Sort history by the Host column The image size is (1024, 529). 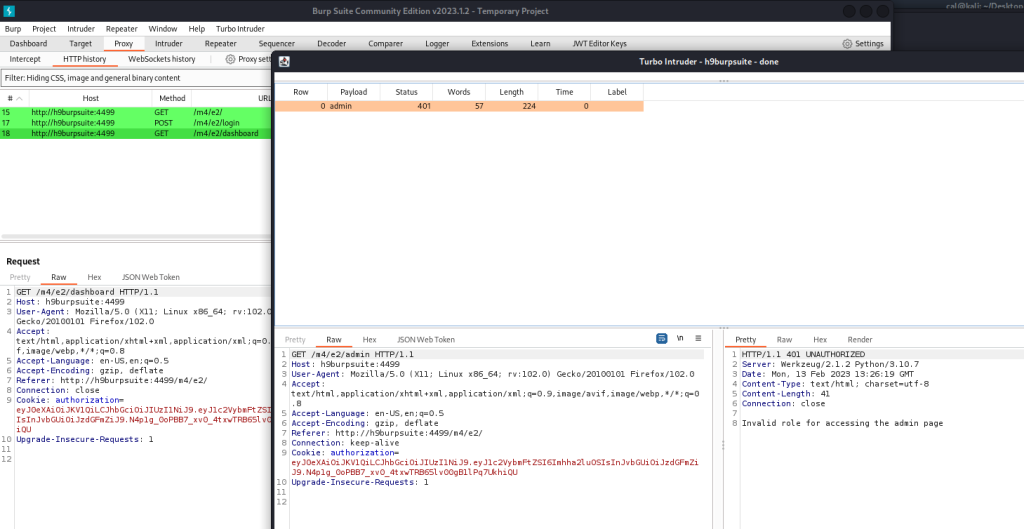(91, 98)
